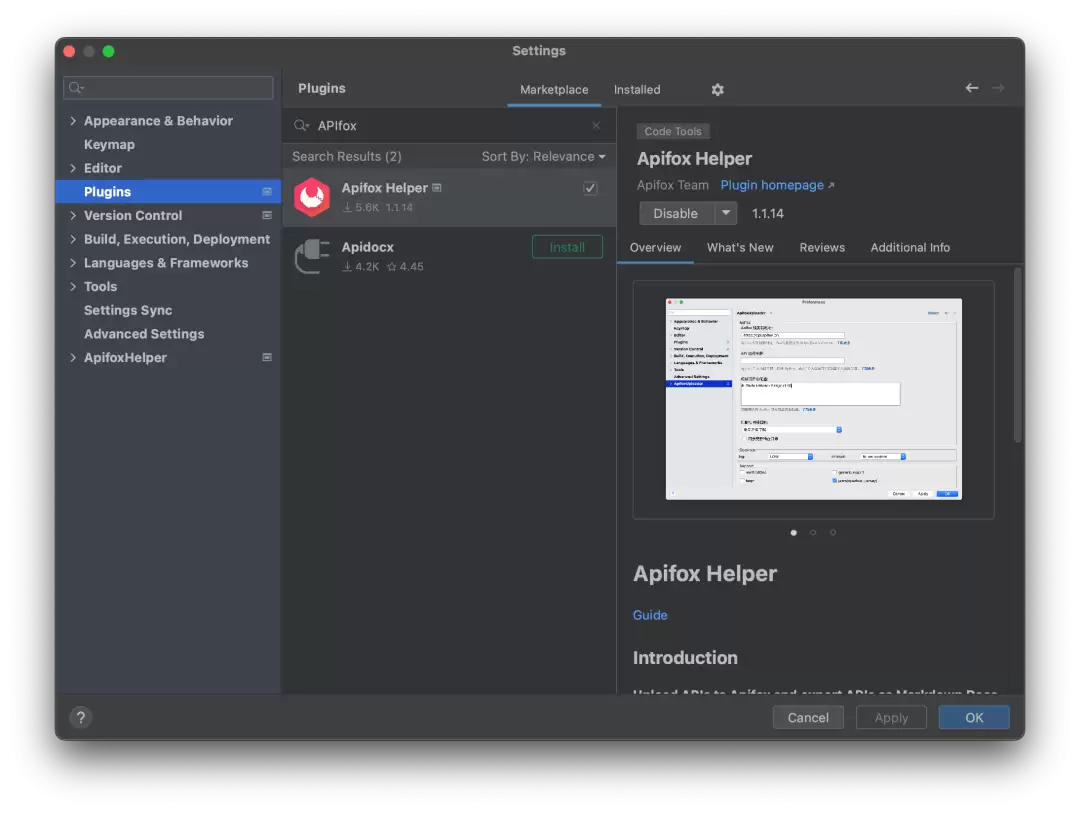Select Plugins in the settings tree
Viewport: 1080px width, 813px height.
(x=168, y=192)
